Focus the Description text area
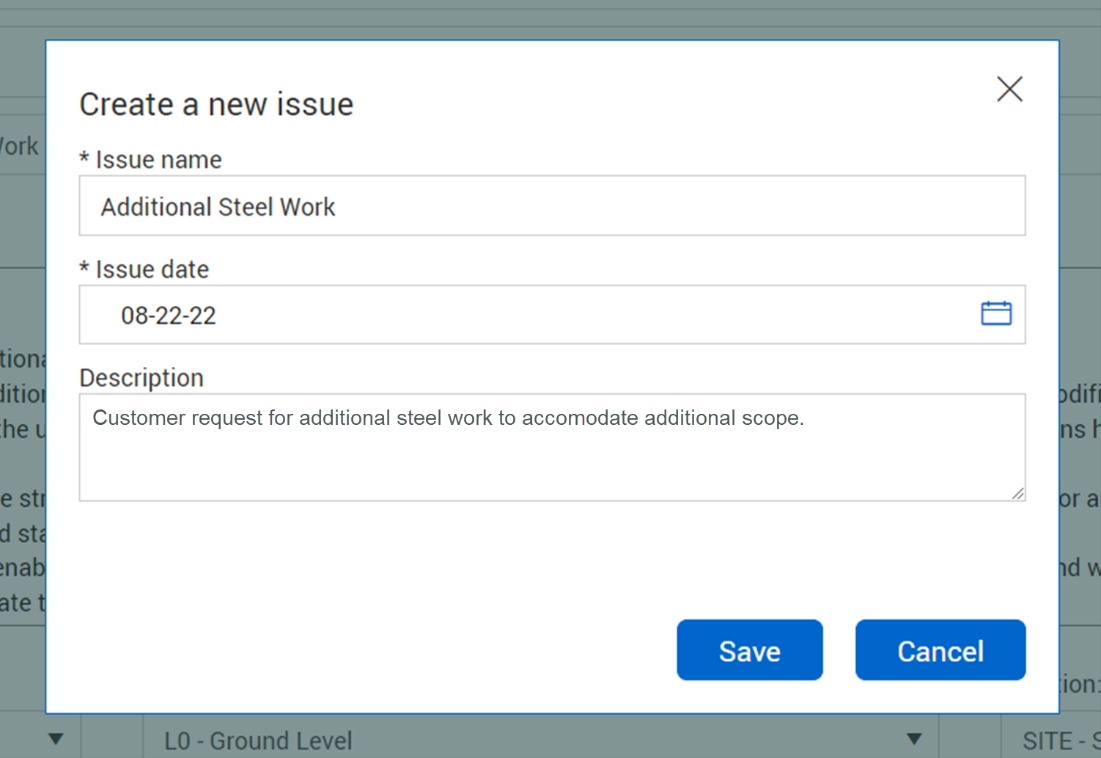Viewport: 1101px width, 758px height. [550, 445]
